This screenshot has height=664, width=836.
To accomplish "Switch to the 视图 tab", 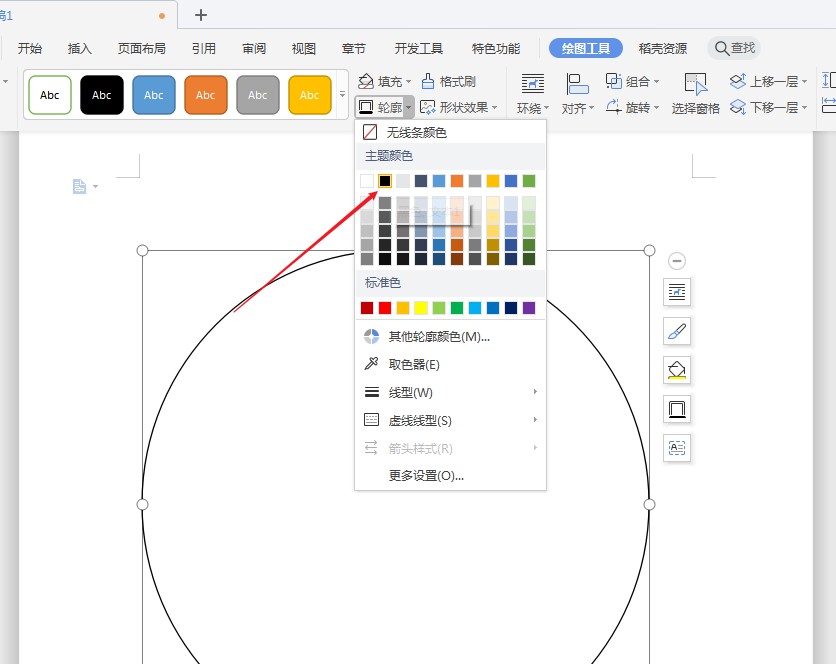I will 304,49.
